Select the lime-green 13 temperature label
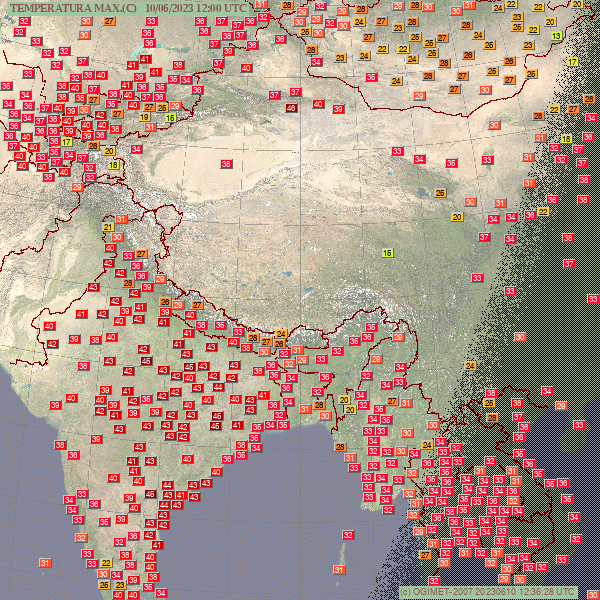This screenshot has width=600, height=600. pyautogui.click(x=556, y=36)
